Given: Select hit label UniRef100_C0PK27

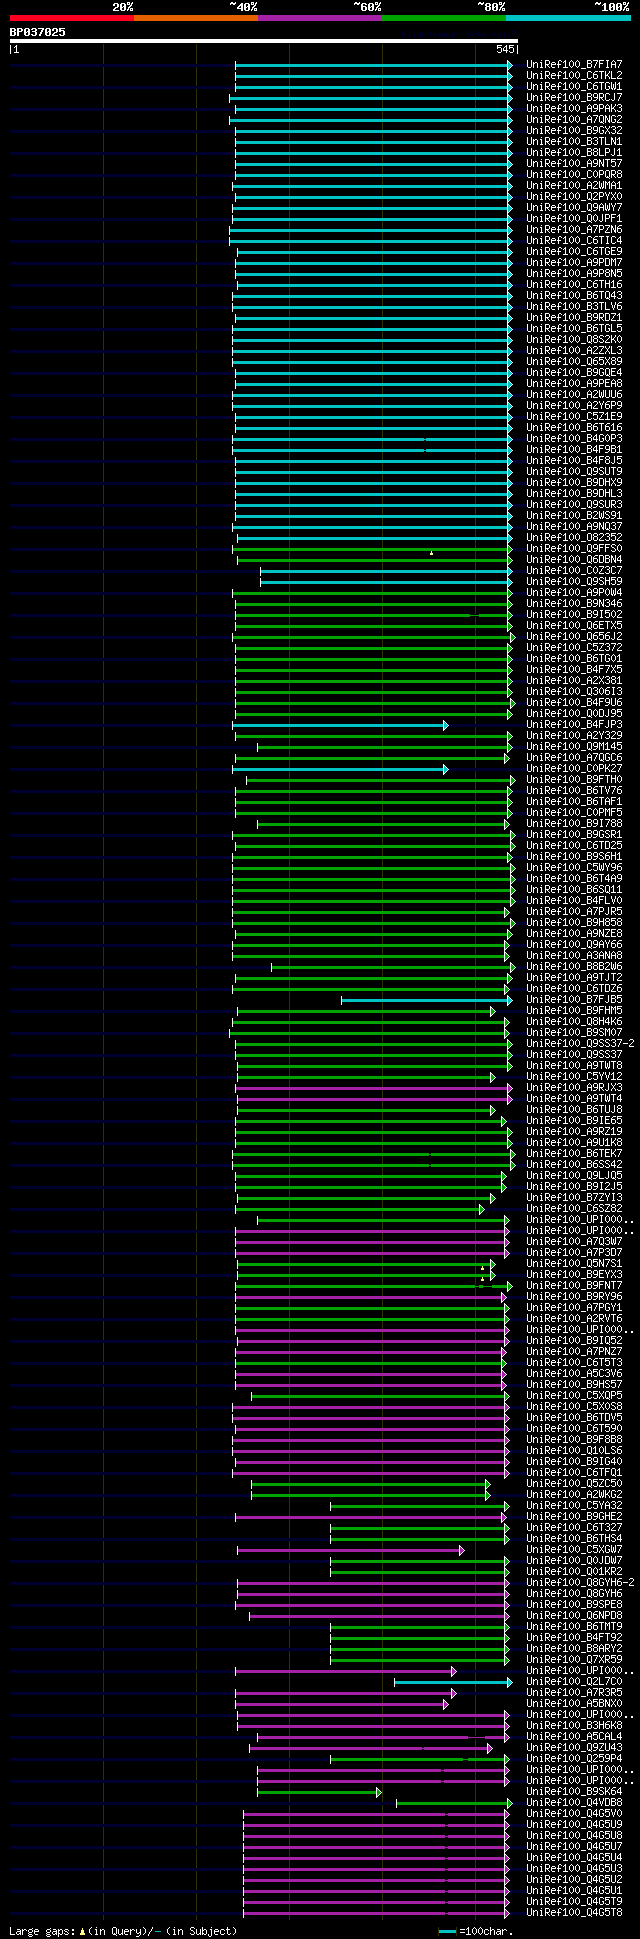Looking at the screenshot, I should click(x=574, y=768).
